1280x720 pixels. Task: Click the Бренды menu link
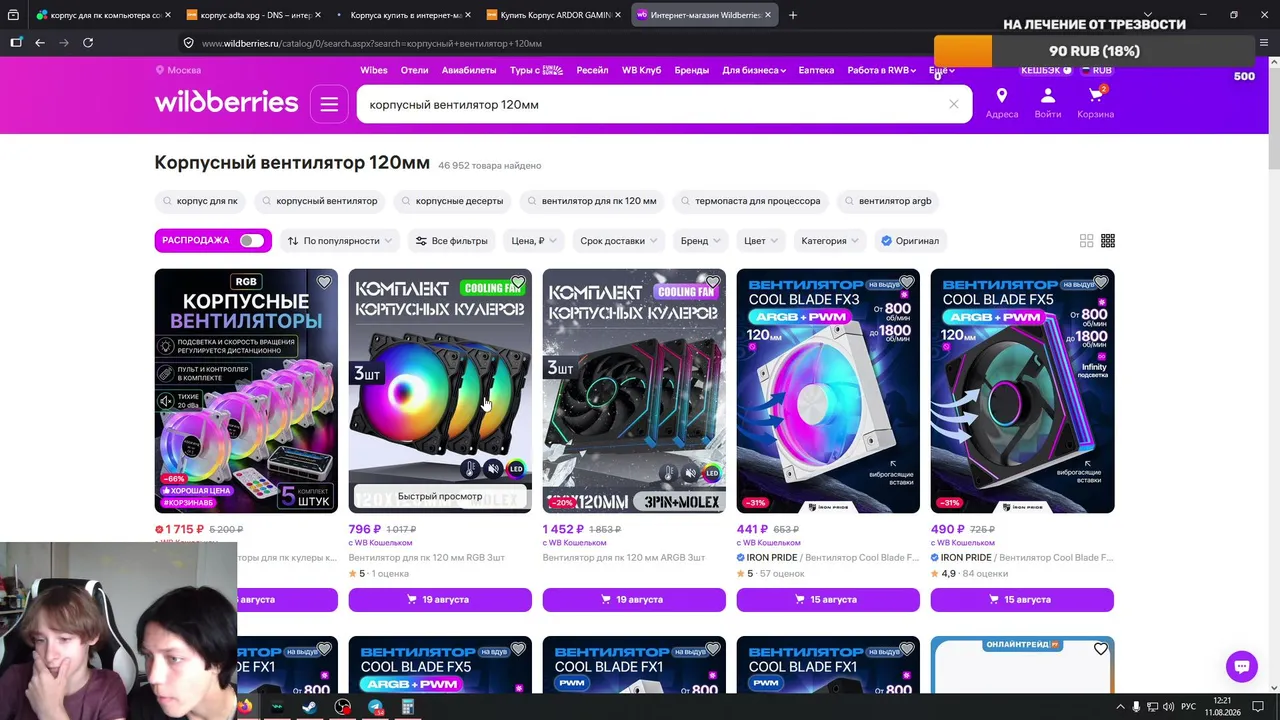(692, 70)
